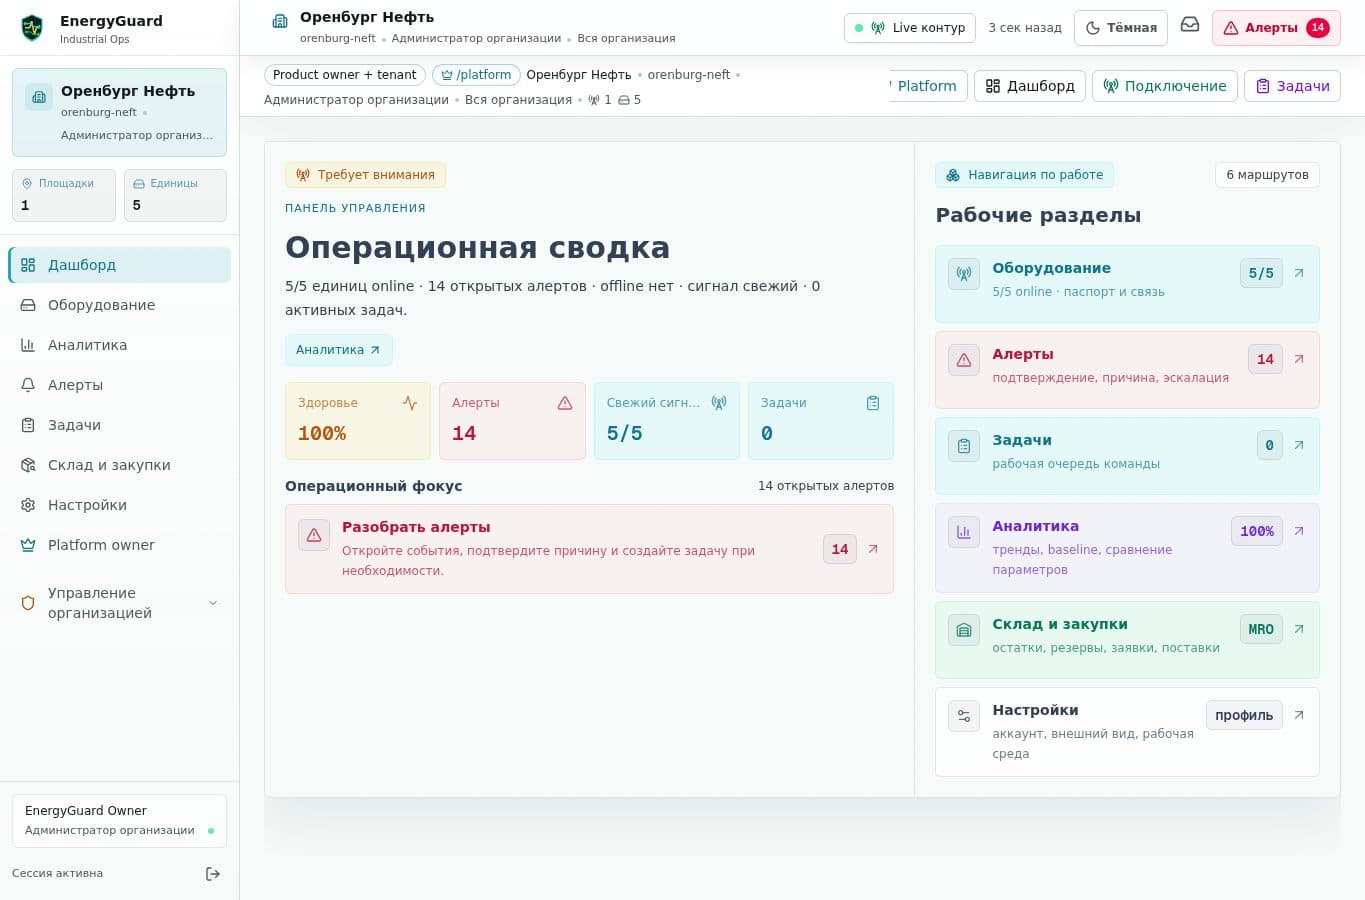This screenshot has height=900, width=1365.
Task: Click the arrow icon on Настройки section card
Action: [1299, 715]
